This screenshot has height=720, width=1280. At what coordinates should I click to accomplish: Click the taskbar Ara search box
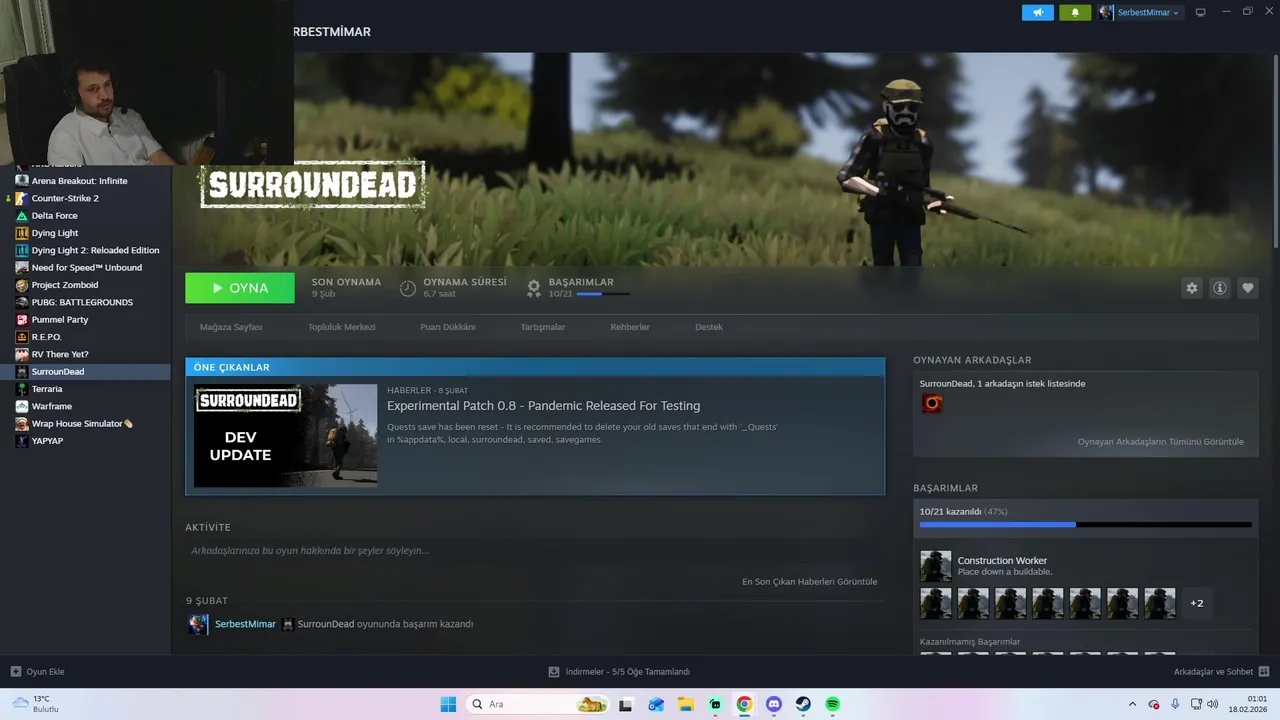click(538, 704)
